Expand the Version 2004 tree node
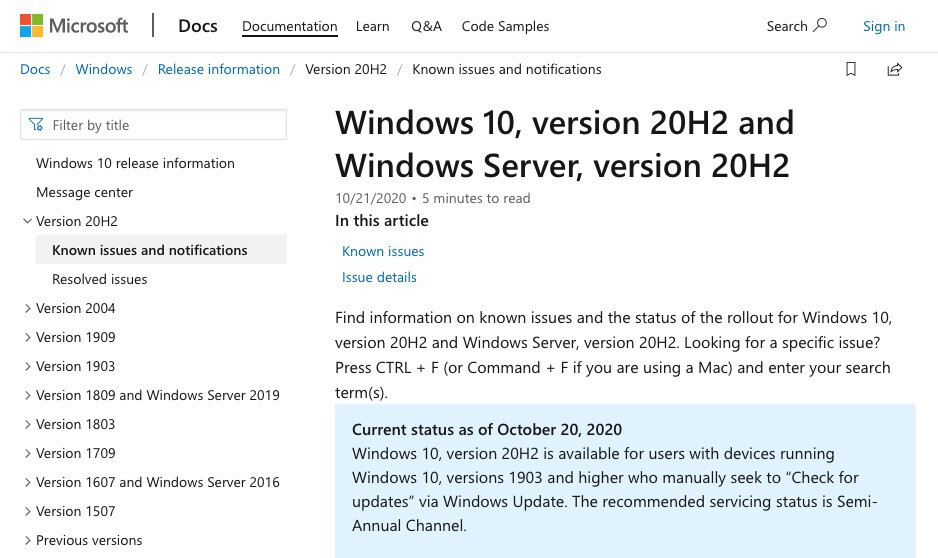Image resolution: width=938 pixels, height=558 pixels. point(27,308)
